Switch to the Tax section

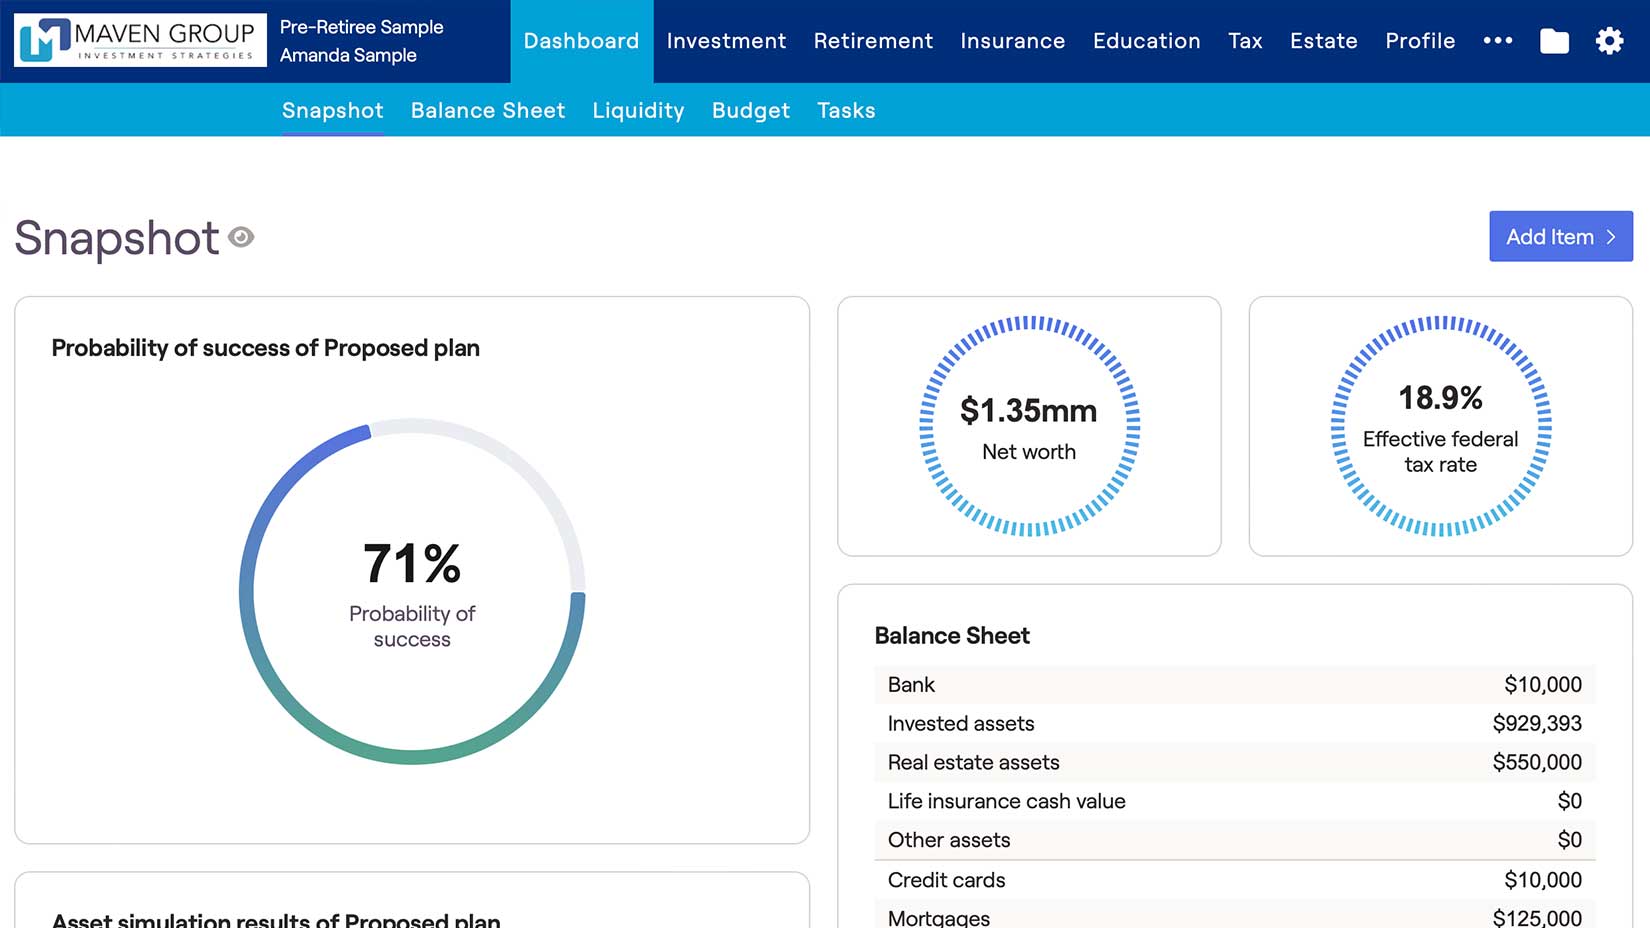tap(1245, 41)
